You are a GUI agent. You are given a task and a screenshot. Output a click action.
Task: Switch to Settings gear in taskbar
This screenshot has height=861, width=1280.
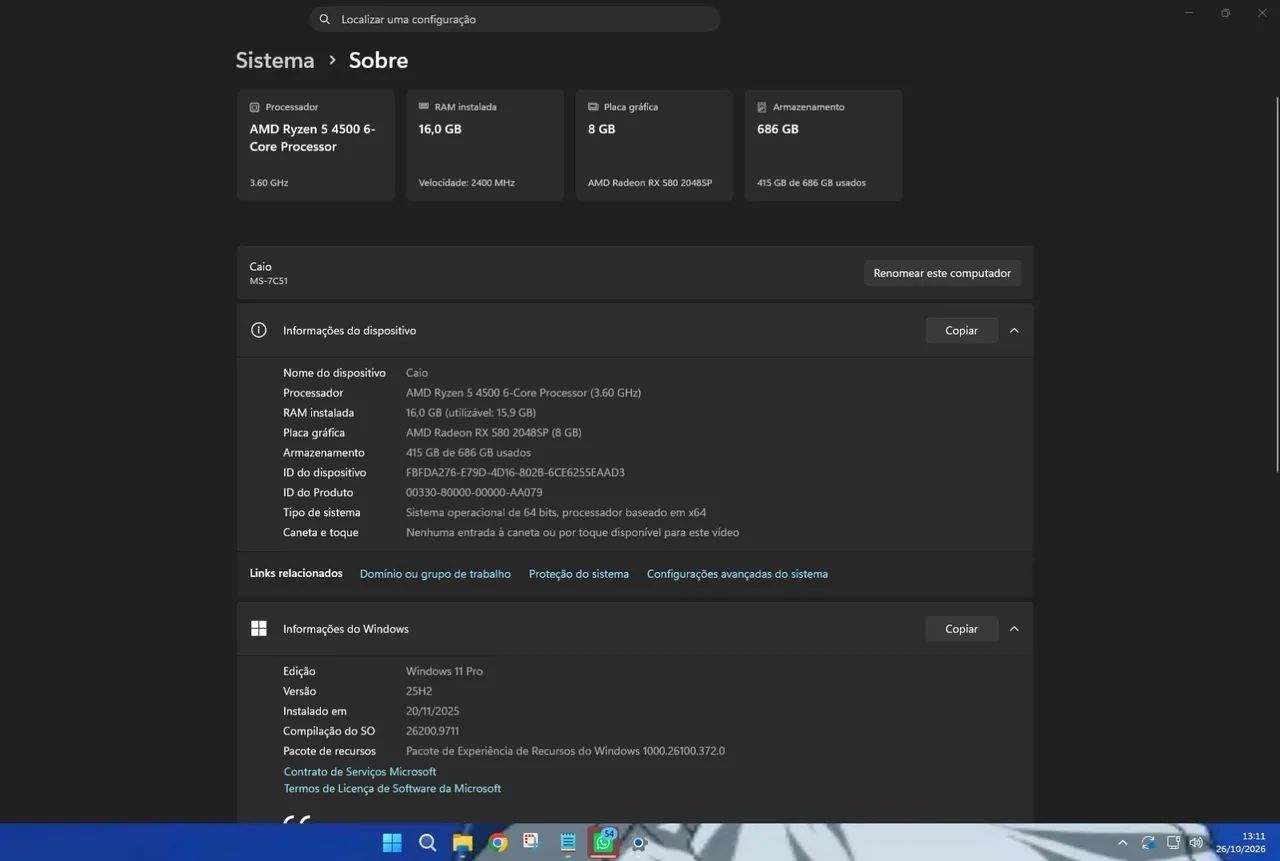click(x=639, y=843)
